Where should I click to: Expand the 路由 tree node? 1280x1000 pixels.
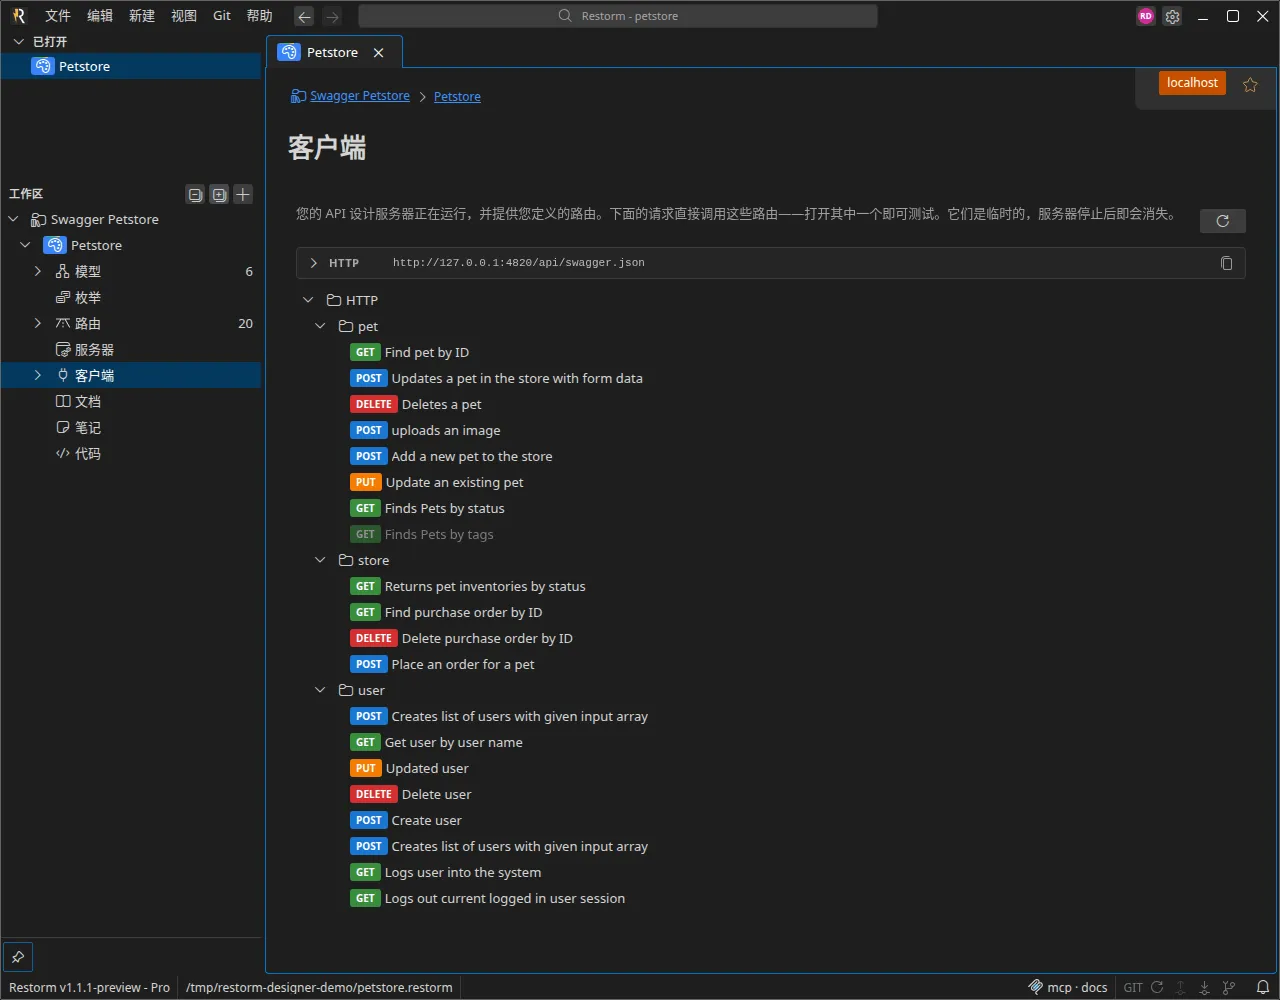click(38, 324)
